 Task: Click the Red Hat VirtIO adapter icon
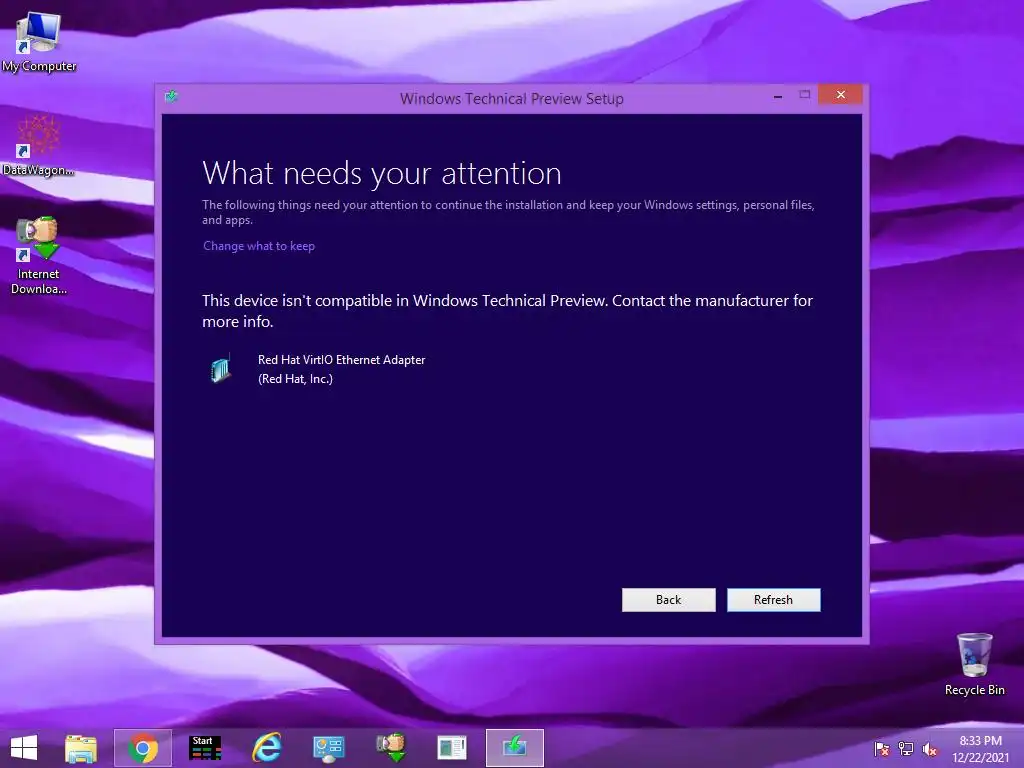[x=221, y=369]
